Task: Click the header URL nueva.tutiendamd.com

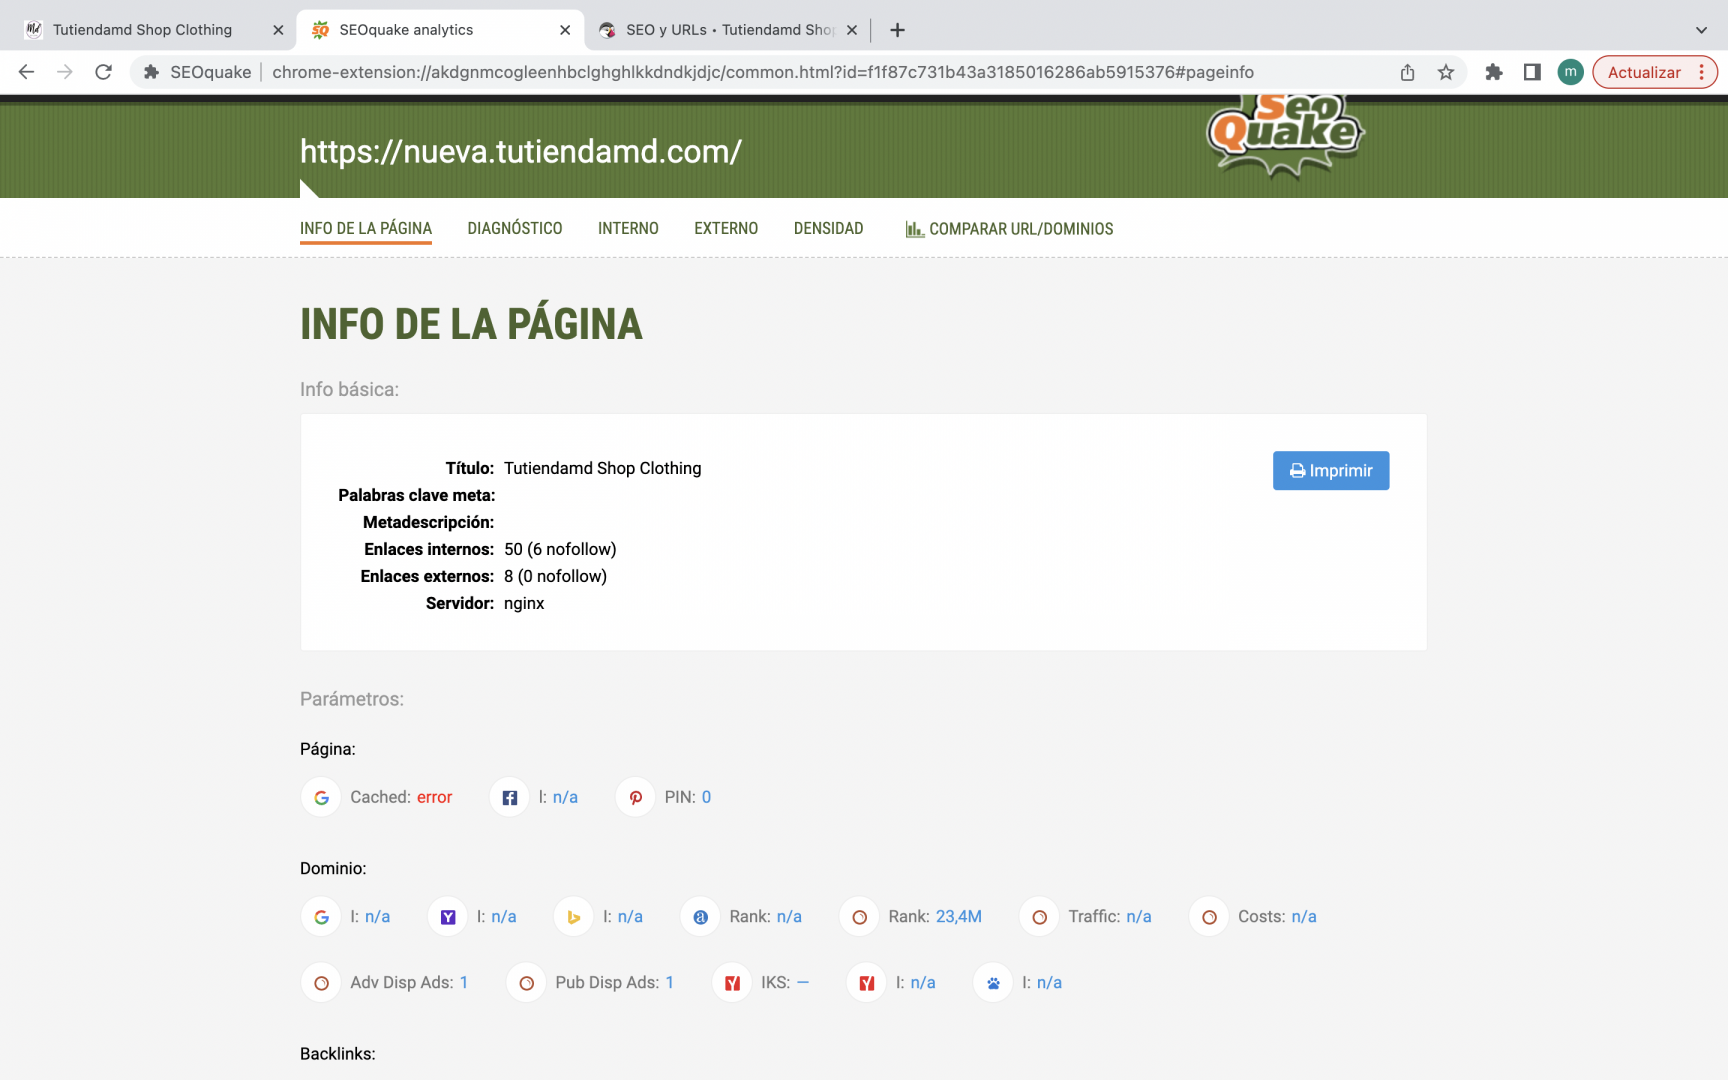Action: click(x=521, y=151)
